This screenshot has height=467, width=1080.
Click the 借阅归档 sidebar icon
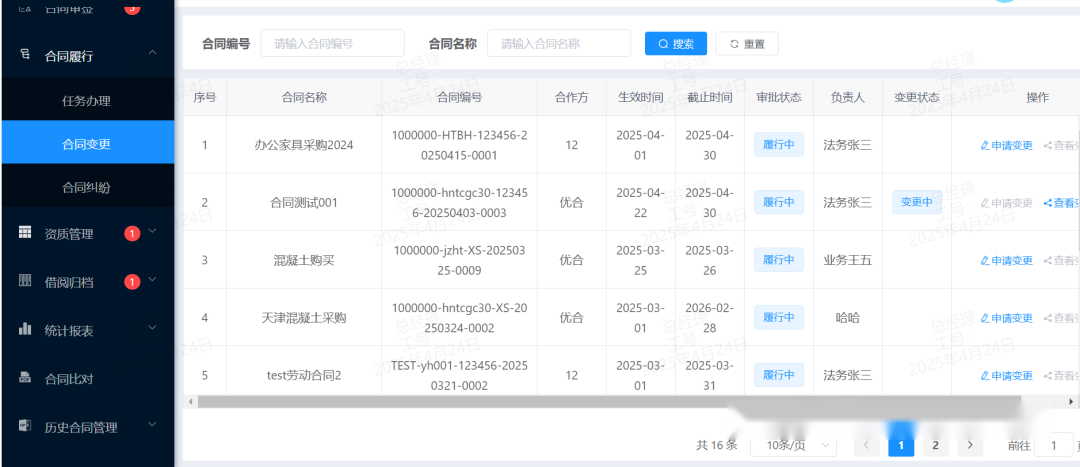tap(25, 282)
